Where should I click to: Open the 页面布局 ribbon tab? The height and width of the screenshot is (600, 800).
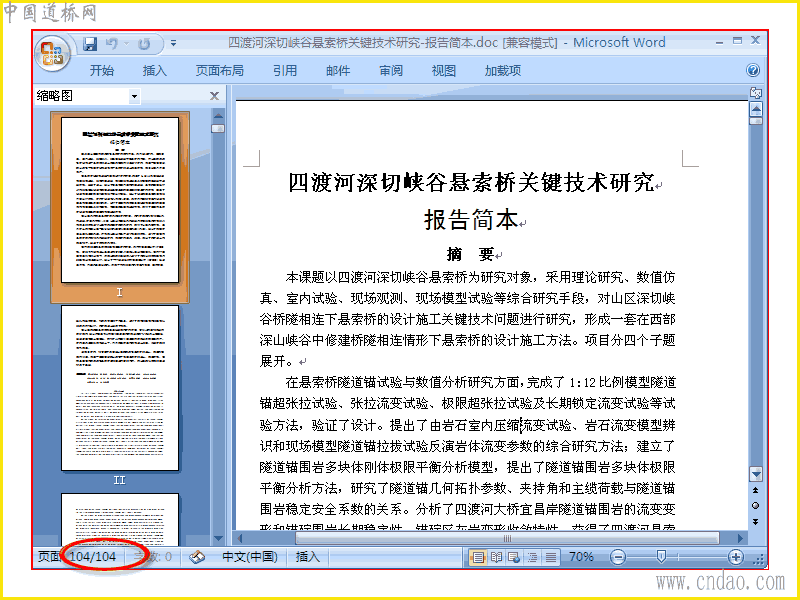(x=219, y=70)
